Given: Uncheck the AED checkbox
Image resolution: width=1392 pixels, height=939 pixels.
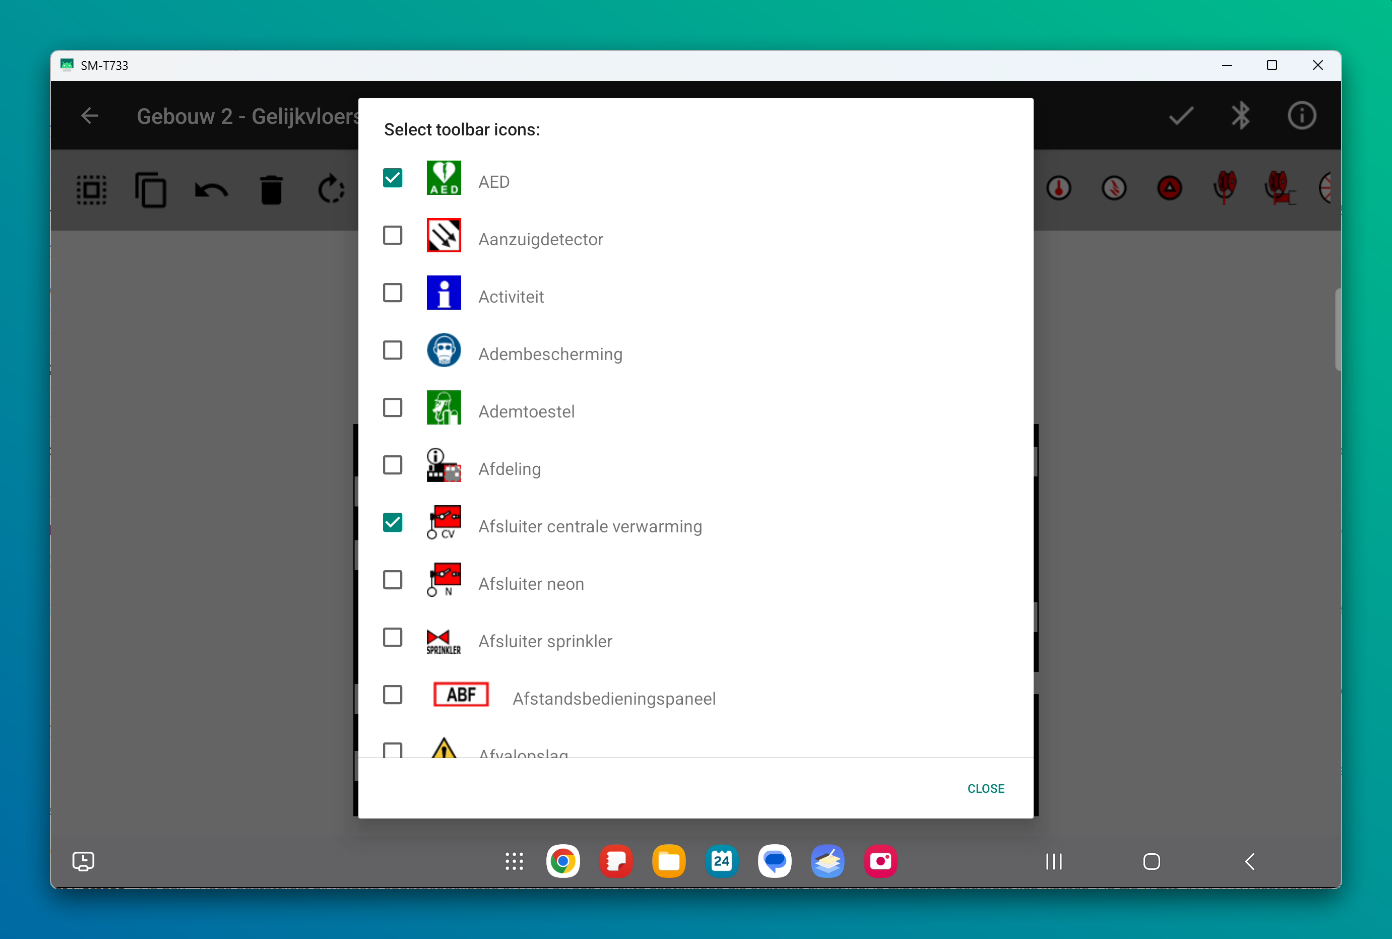Looking at the screenshot, I should 393,178.
